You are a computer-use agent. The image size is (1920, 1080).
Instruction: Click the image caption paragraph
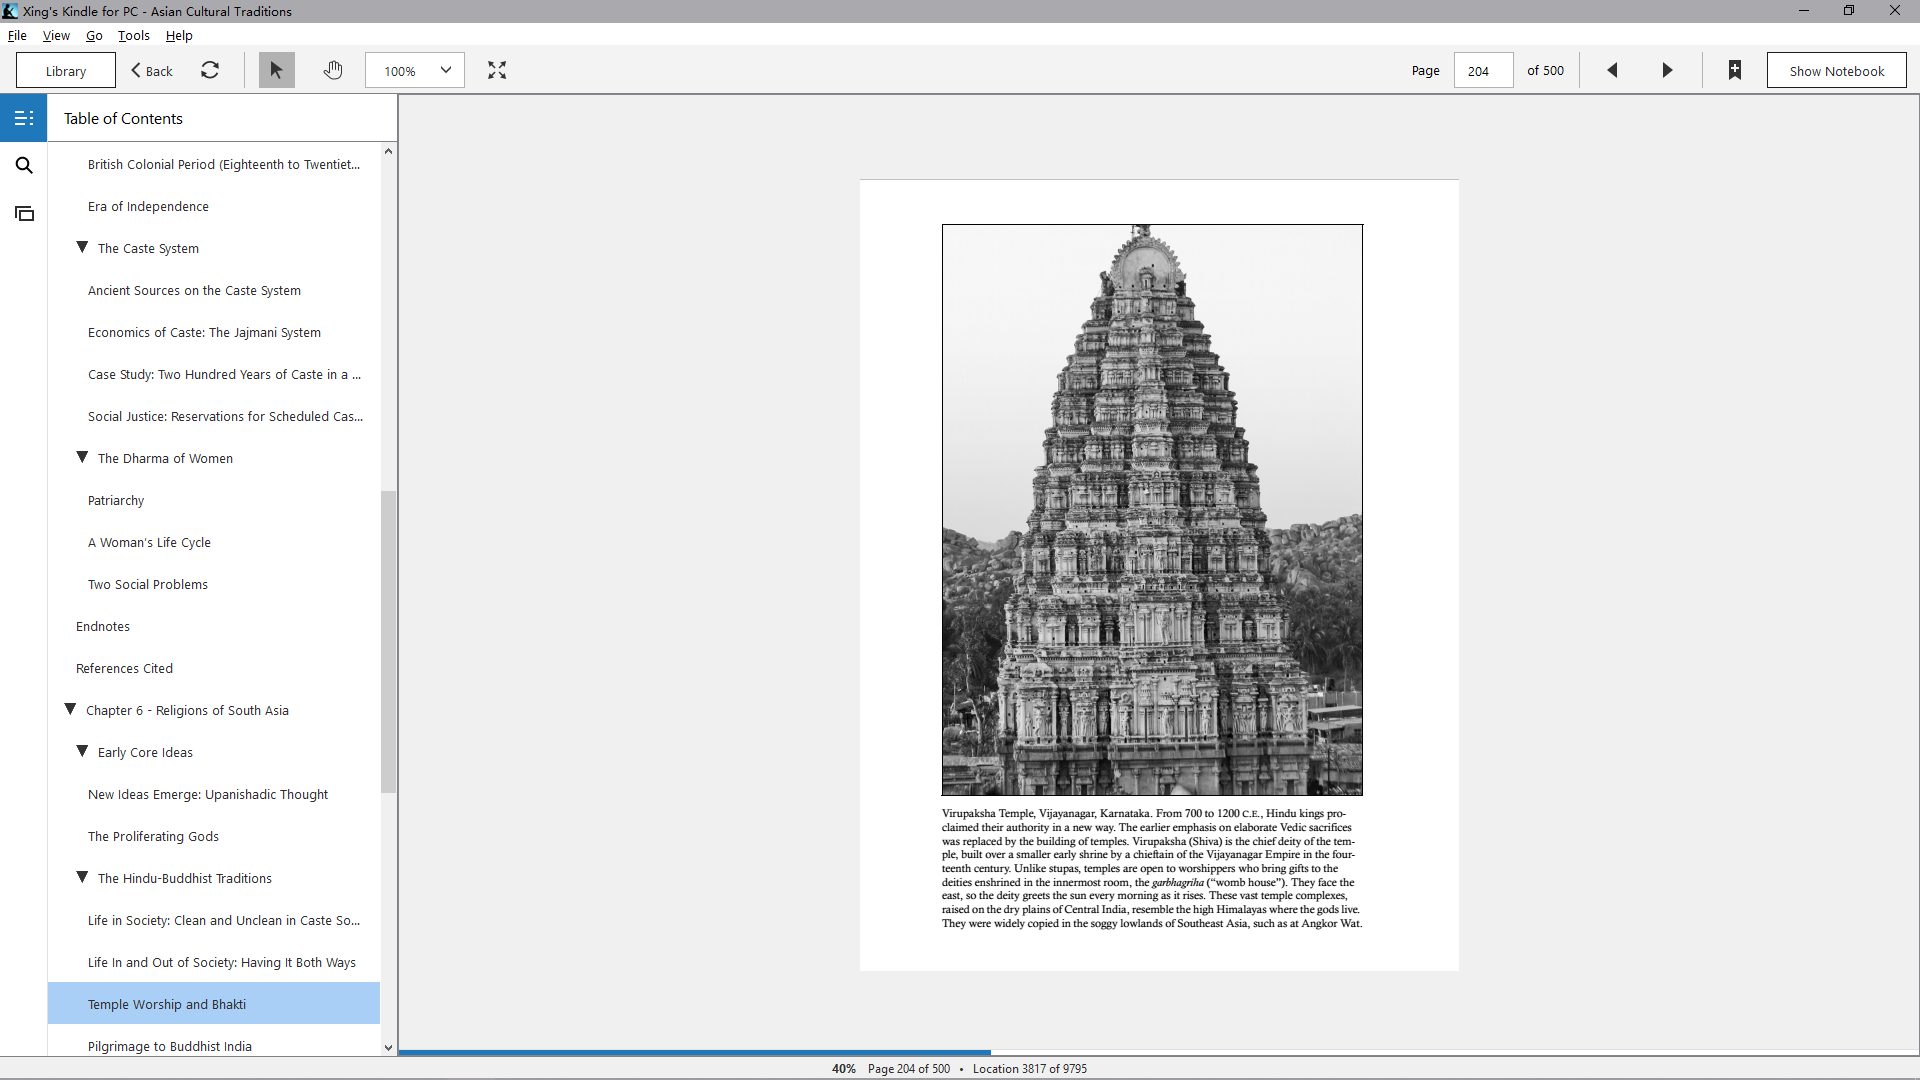pyautogui.click(x=1152, y=868)
